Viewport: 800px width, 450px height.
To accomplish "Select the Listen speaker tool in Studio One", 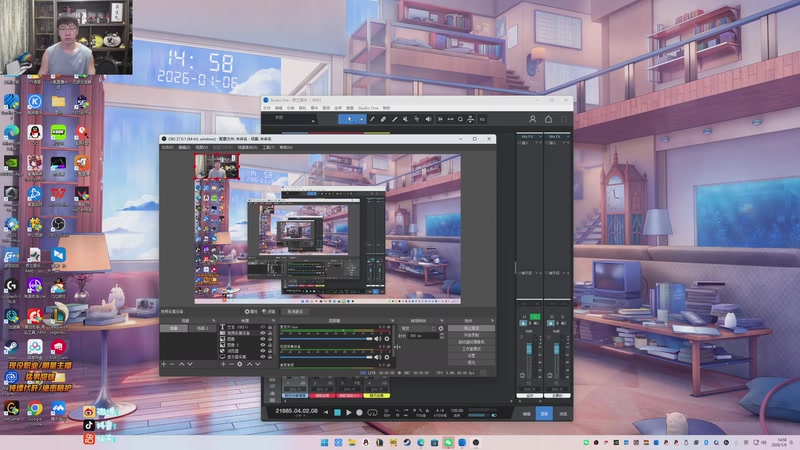I will tap(428, 119).
